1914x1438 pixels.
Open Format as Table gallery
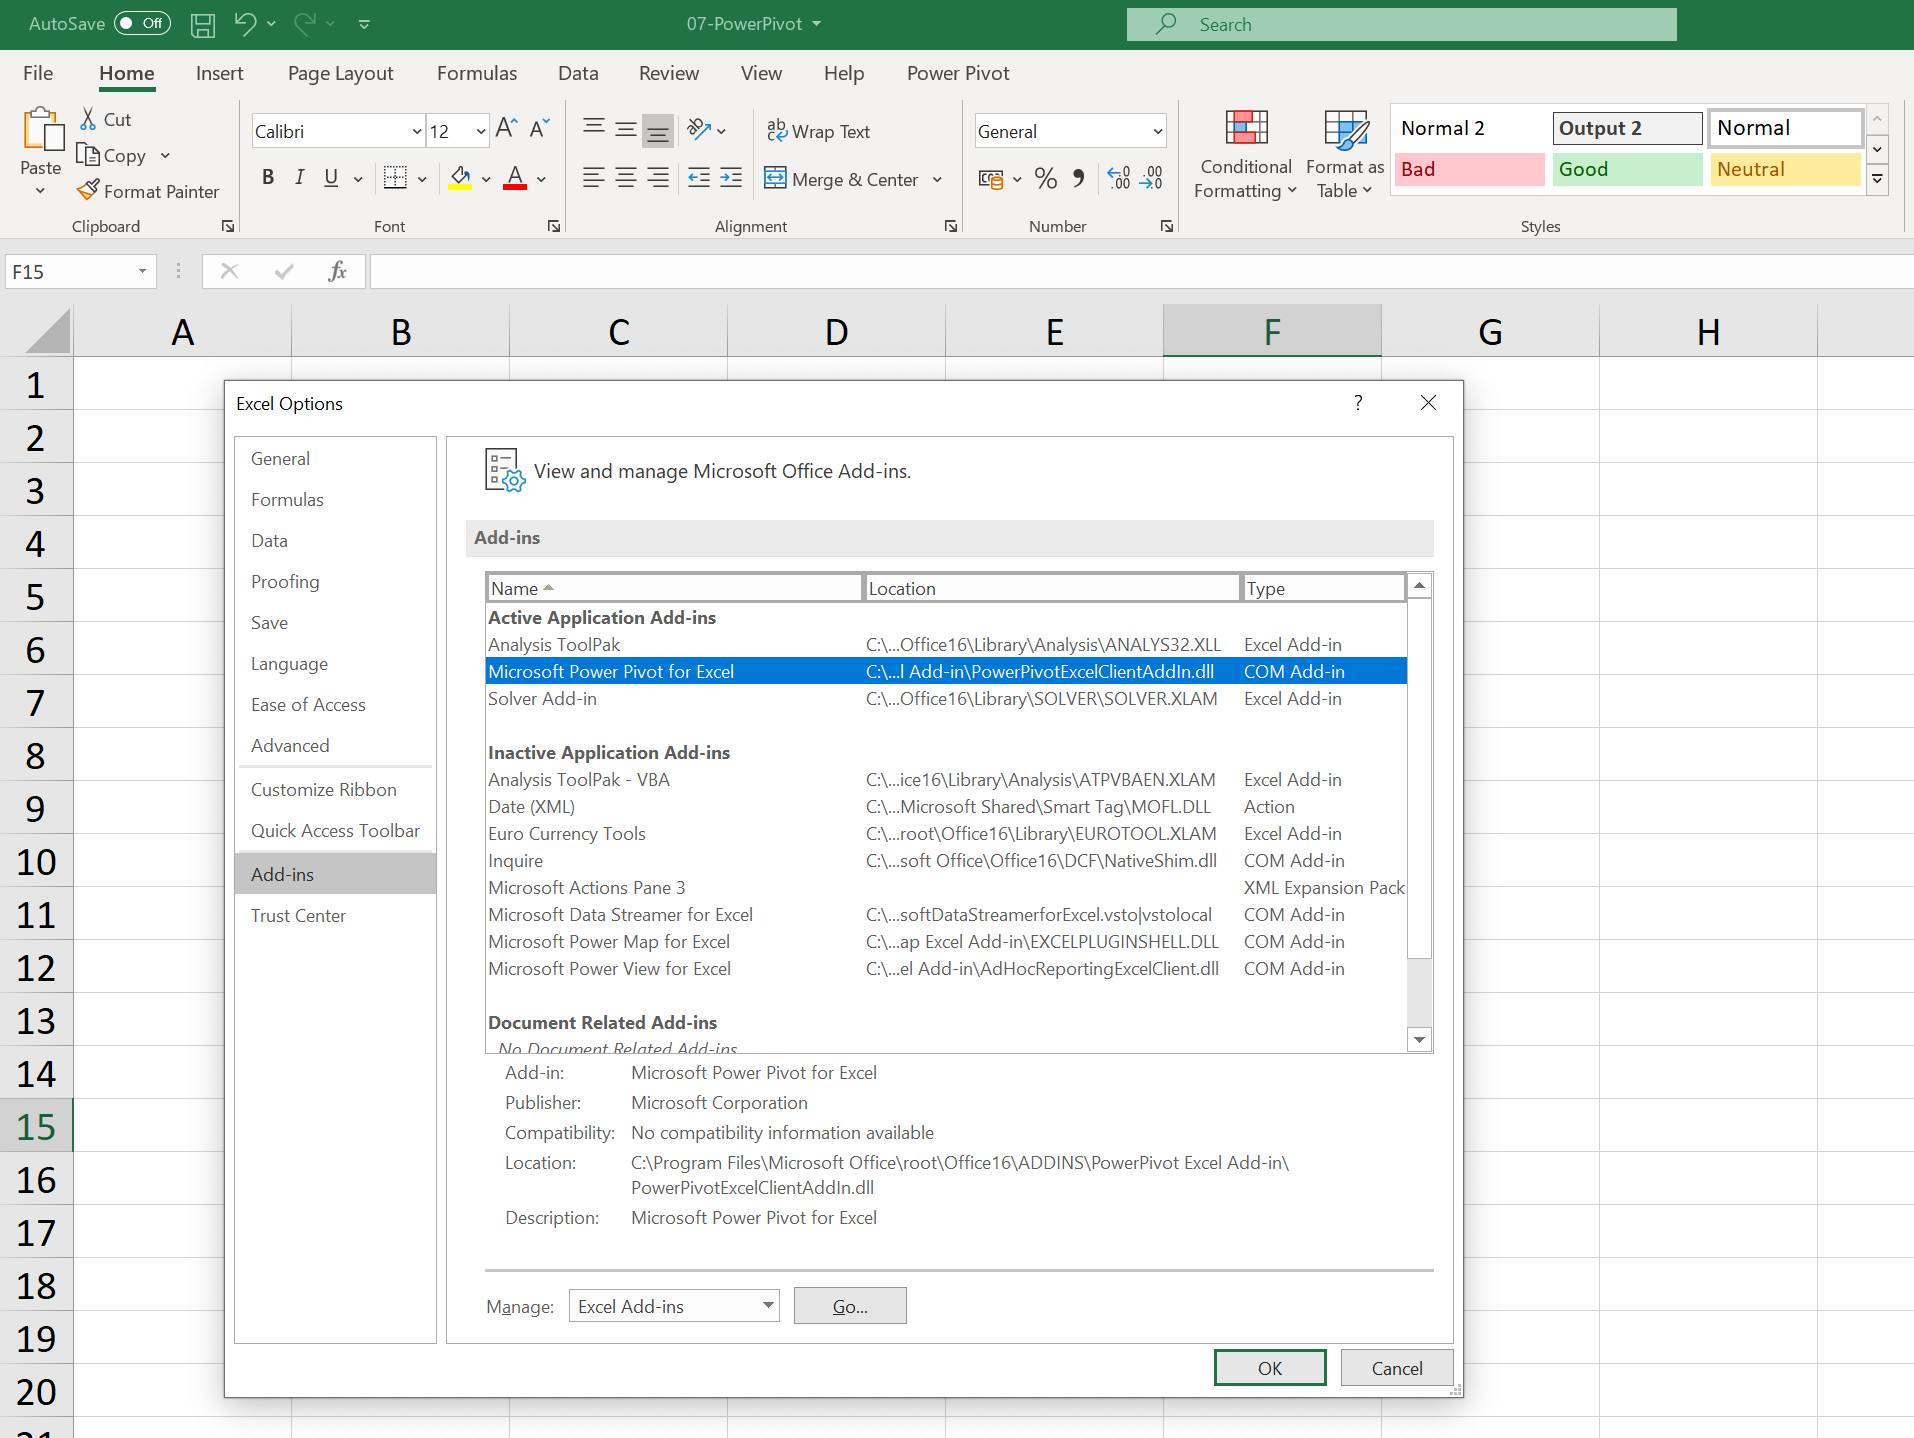pyautogui.click(x=1345, y=154)
